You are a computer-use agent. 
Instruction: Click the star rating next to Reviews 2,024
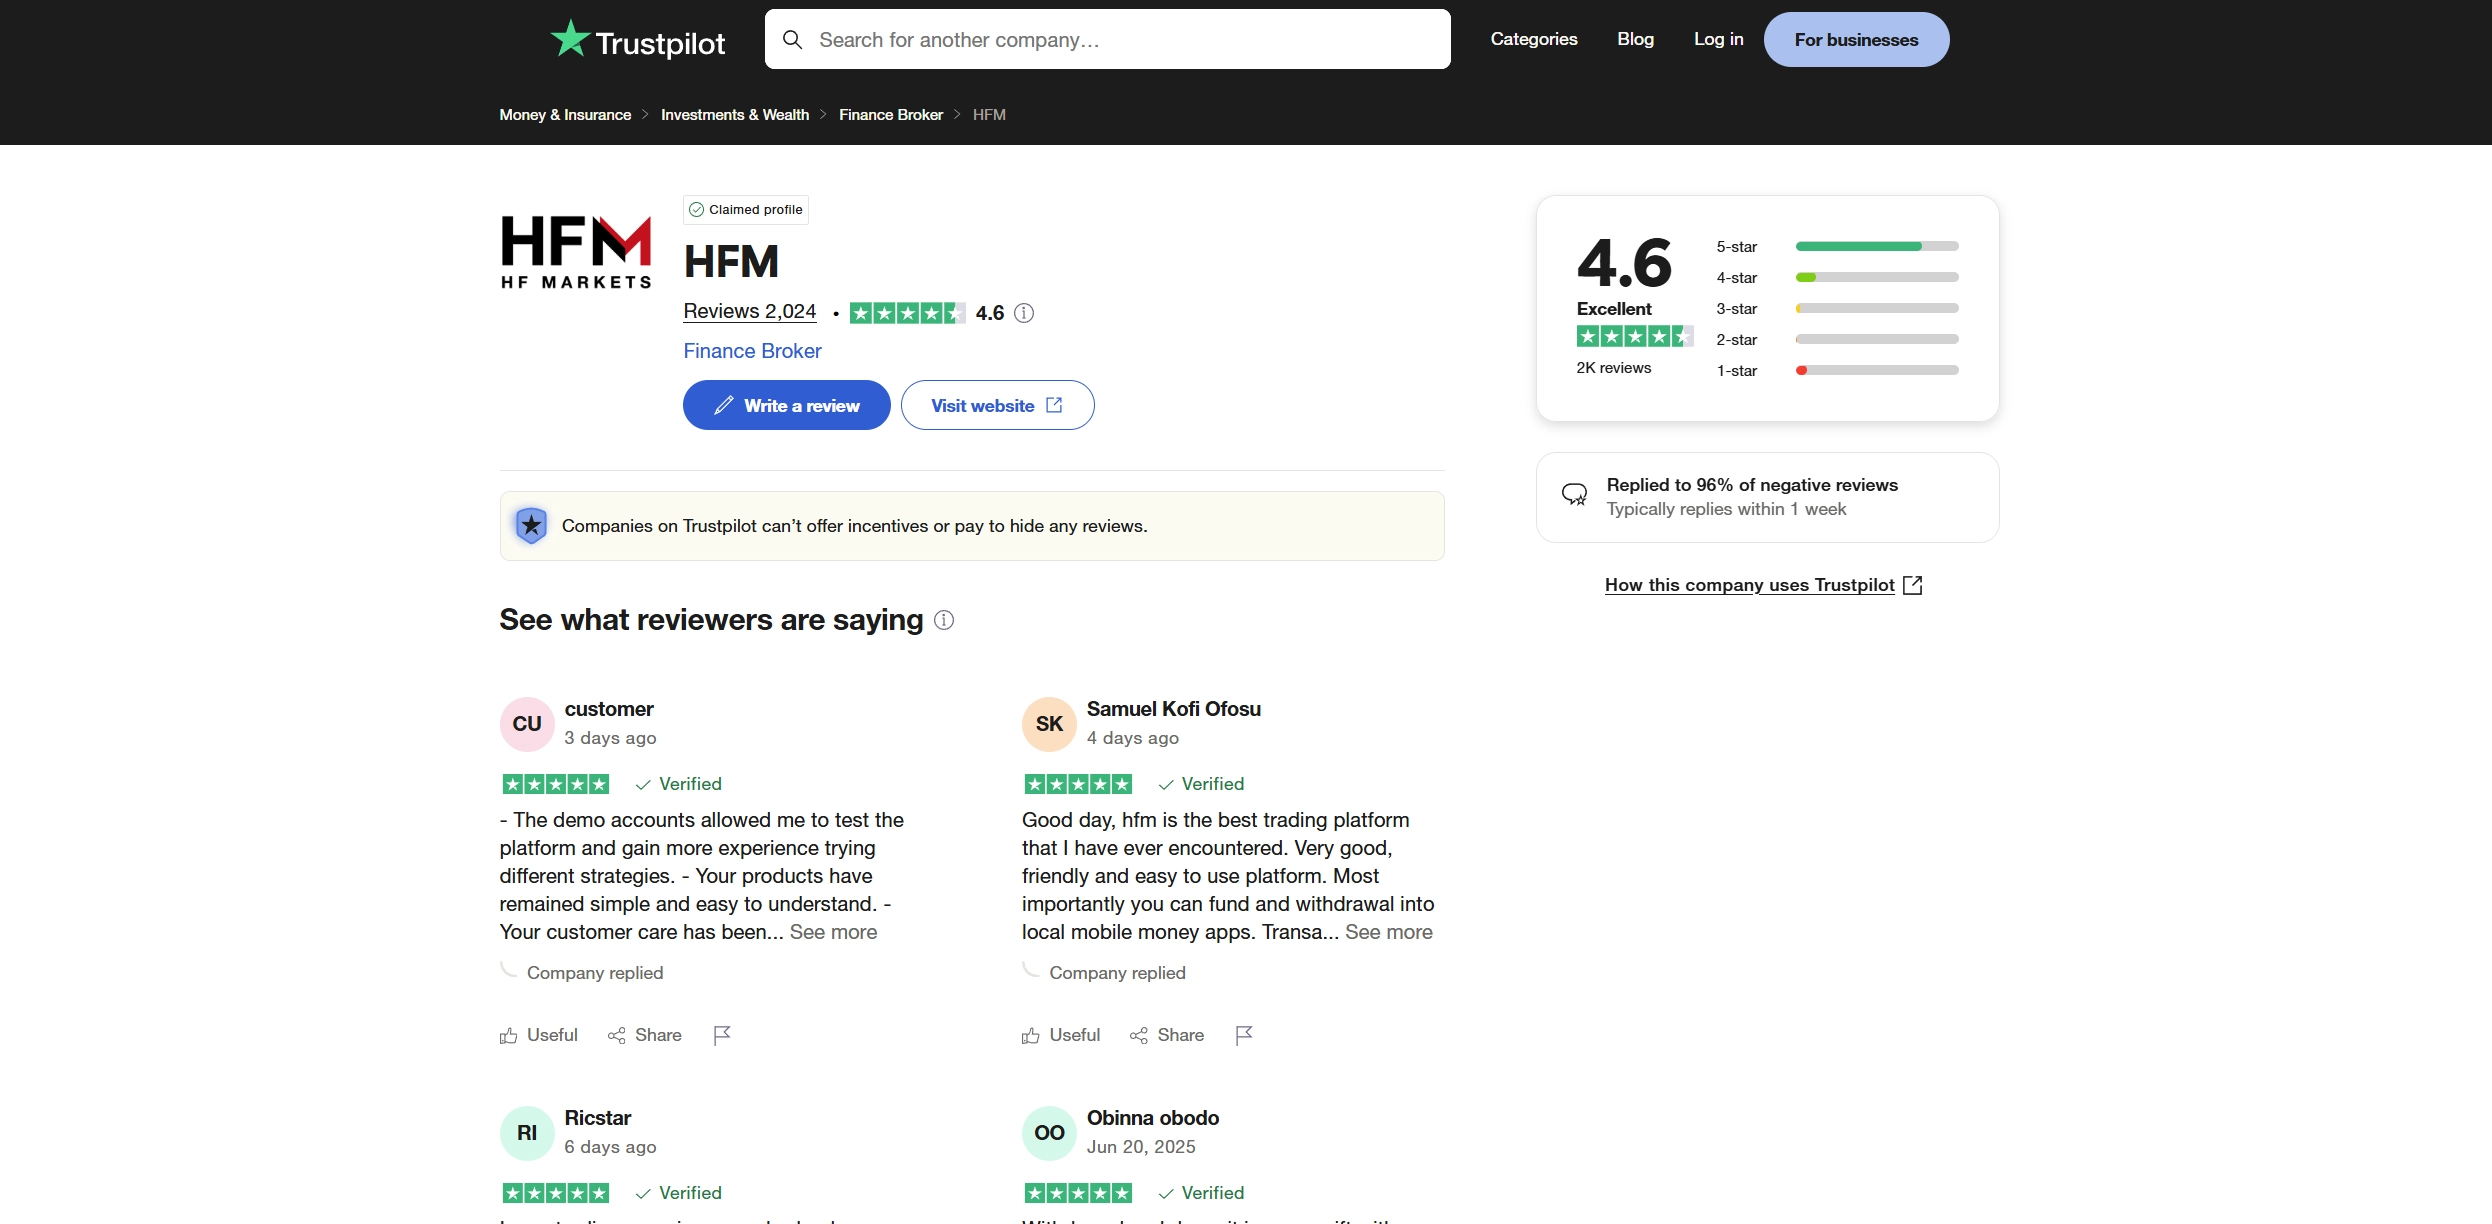click(x=907, y=313)
